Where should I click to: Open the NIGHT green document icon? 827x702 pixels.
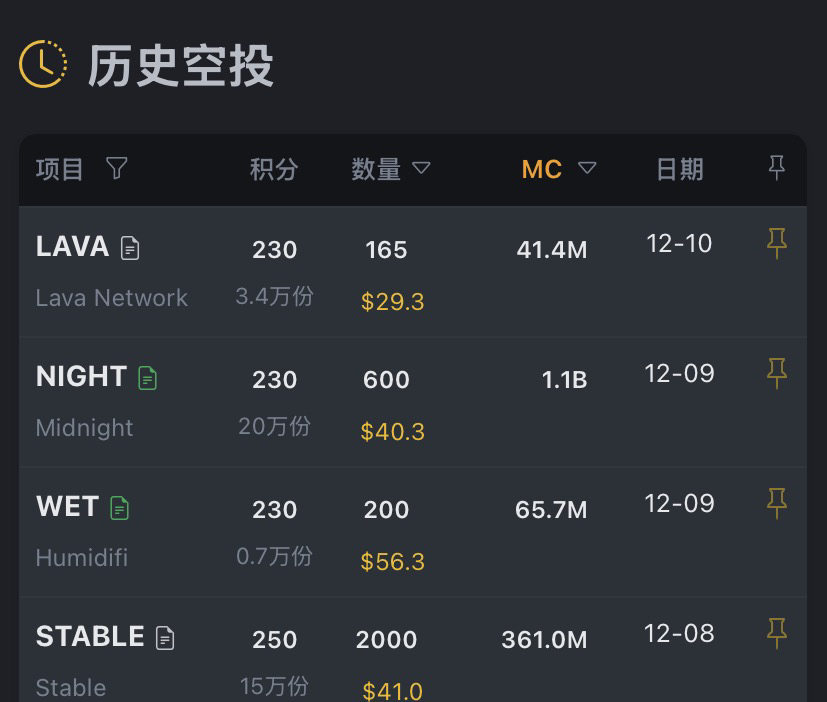coord(147,378)
